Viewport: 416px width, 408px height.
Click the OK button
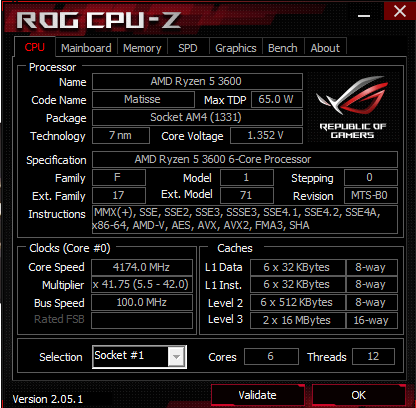pyautogui.click(x=358, y=395)
